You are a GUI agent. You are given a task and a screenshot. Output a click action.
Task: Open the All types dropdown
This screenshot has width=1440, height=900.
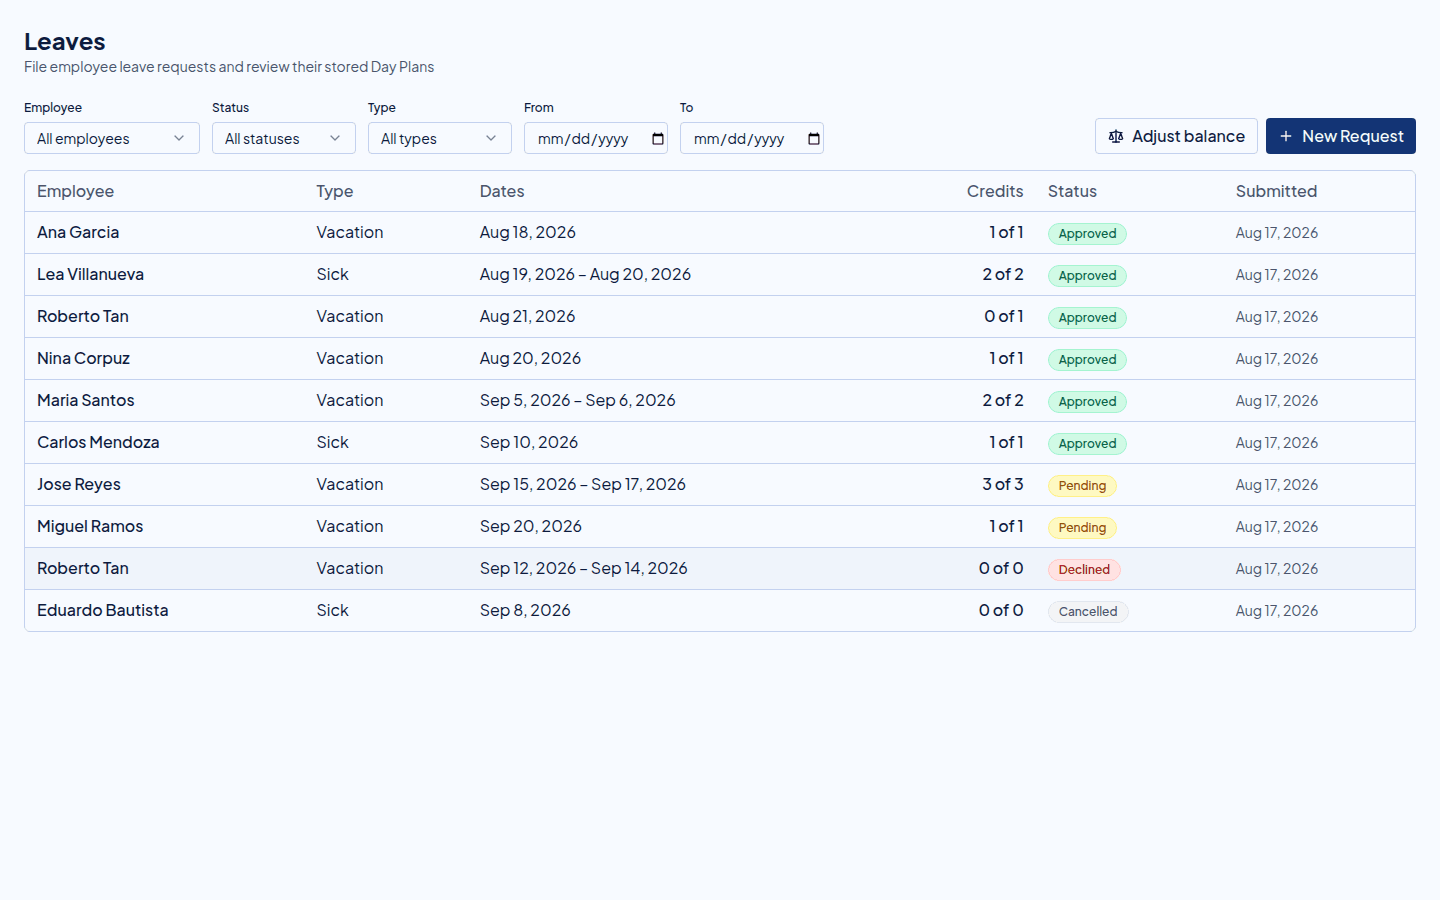point(440,138)
